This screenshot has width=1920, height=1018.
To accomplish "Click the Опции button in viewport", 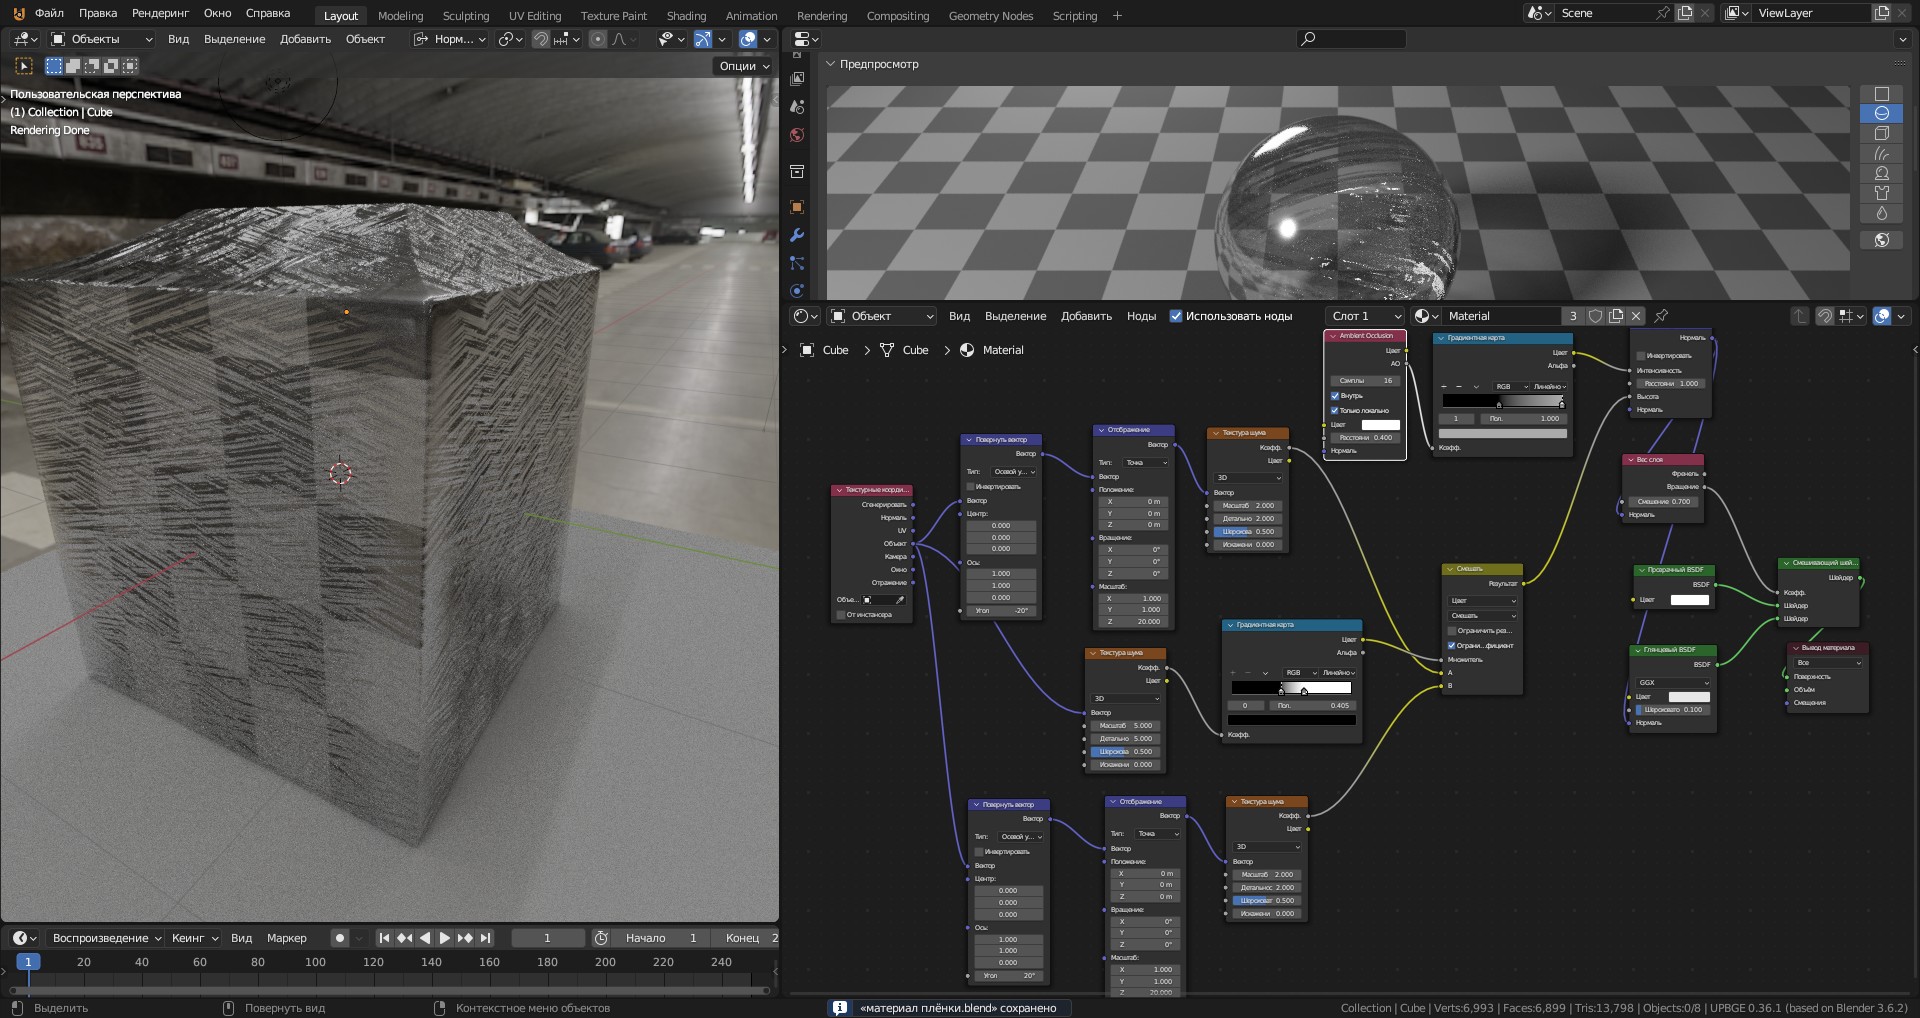I will (x=744, y=66).
